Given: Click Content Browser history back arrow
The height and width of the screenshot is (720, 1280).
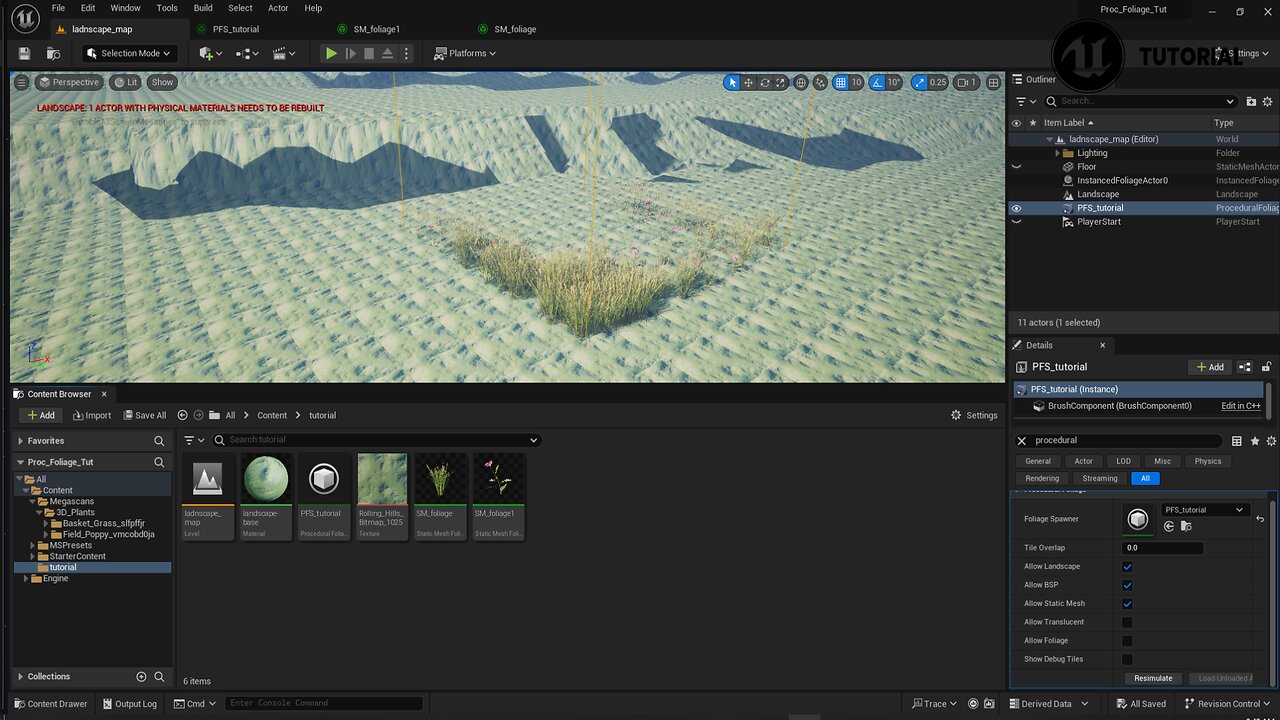Looking at the screenshot, I should tap(182, 415).
